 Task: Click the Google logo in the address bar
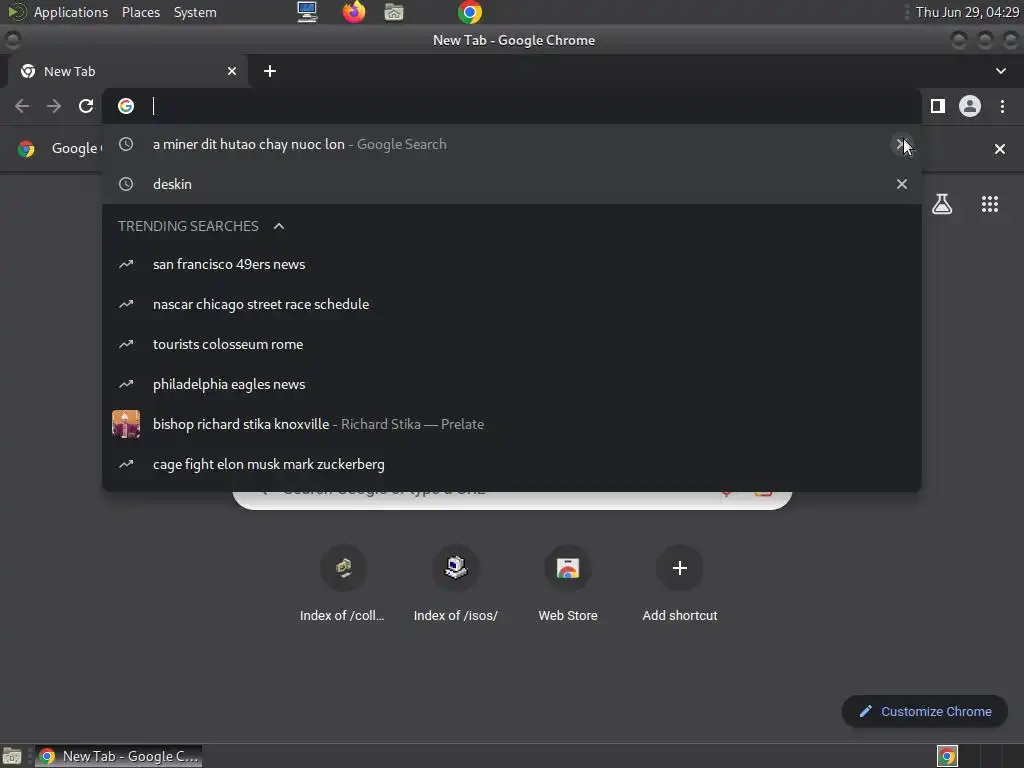(x=126, y=106)
